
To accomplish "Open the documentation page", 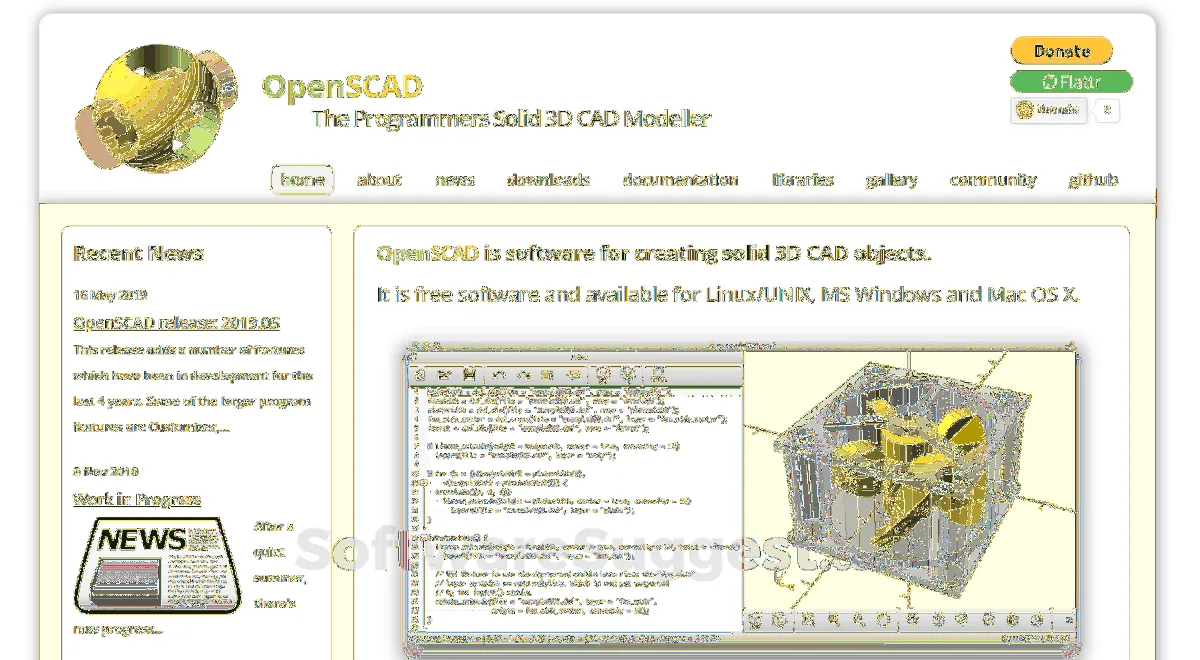I will [680, 180].
